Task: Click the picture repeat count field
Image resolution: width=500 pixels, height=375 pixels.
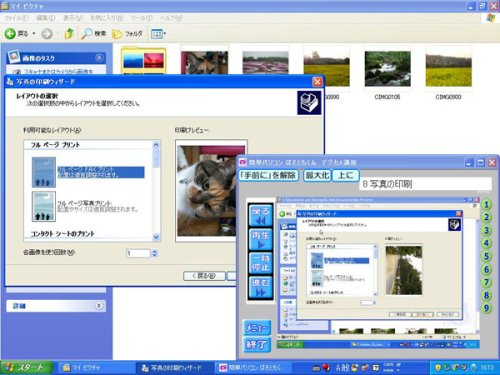Action: coord(138,253)
